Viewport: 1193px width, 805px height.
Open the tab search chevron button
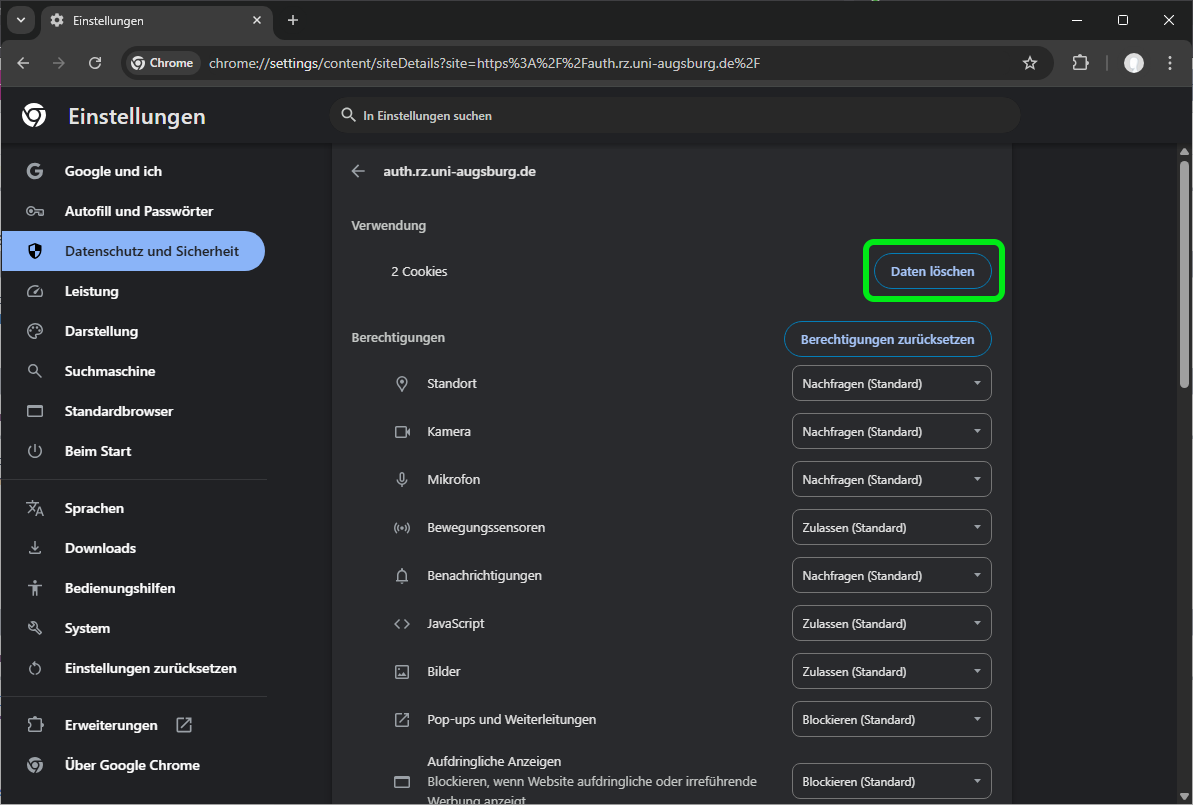pos(20,20)
